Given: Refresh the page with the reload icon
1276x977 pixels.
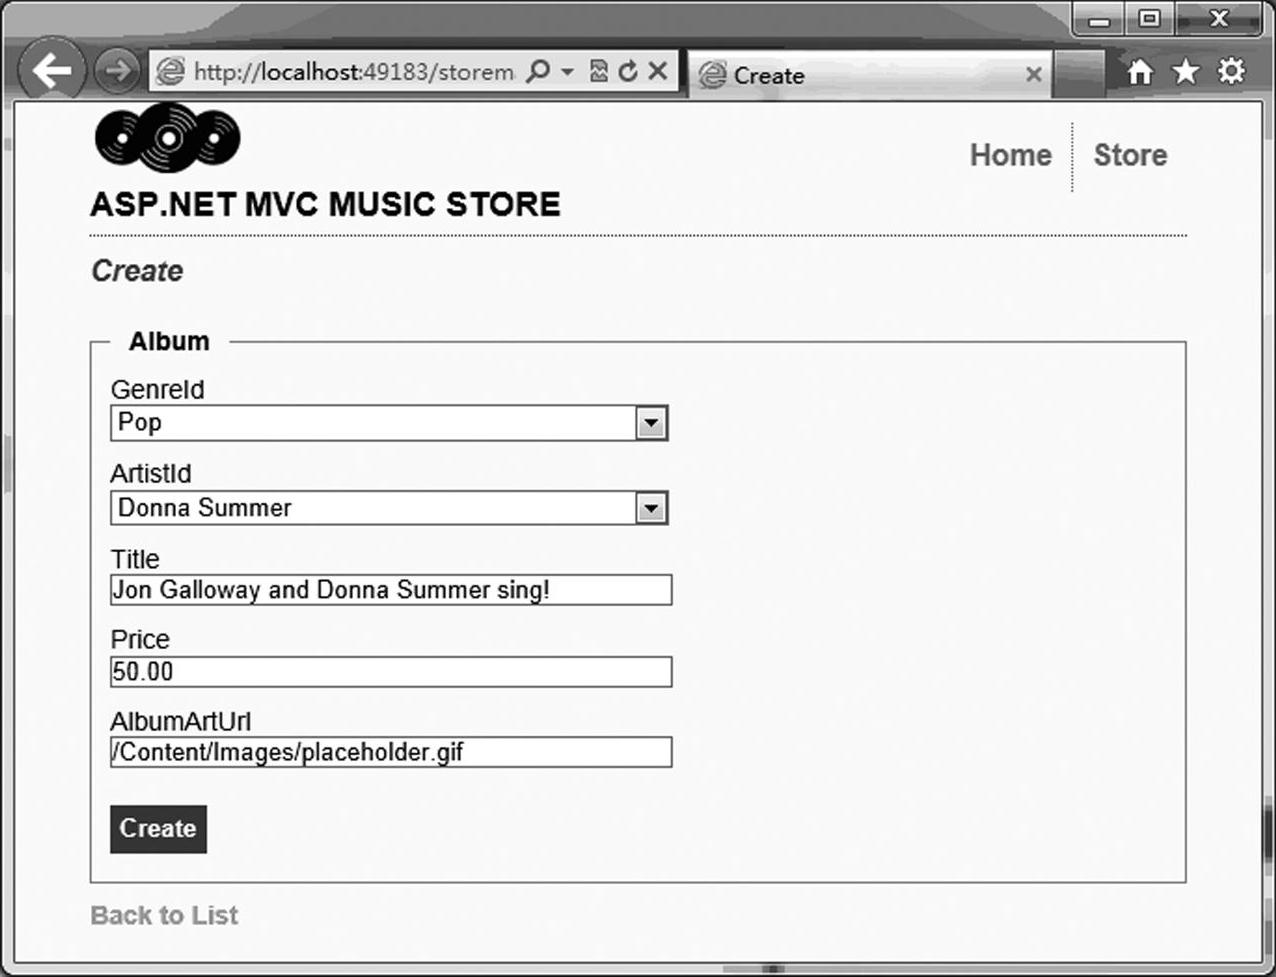Looking at the screenshot, I should pos(628,71).
